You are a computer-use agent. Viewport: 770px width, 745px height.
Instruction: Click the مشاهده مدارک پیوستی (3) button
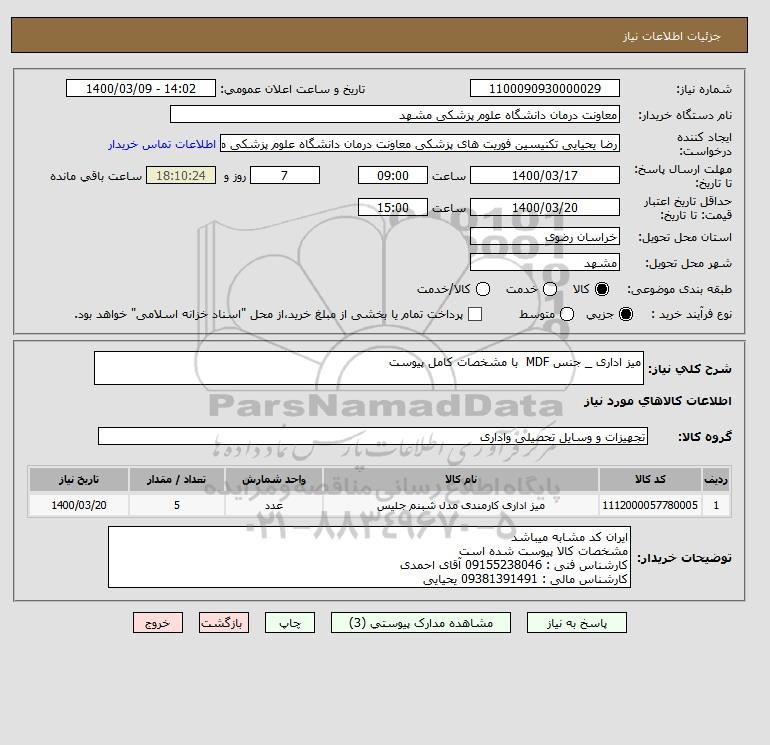421,623
